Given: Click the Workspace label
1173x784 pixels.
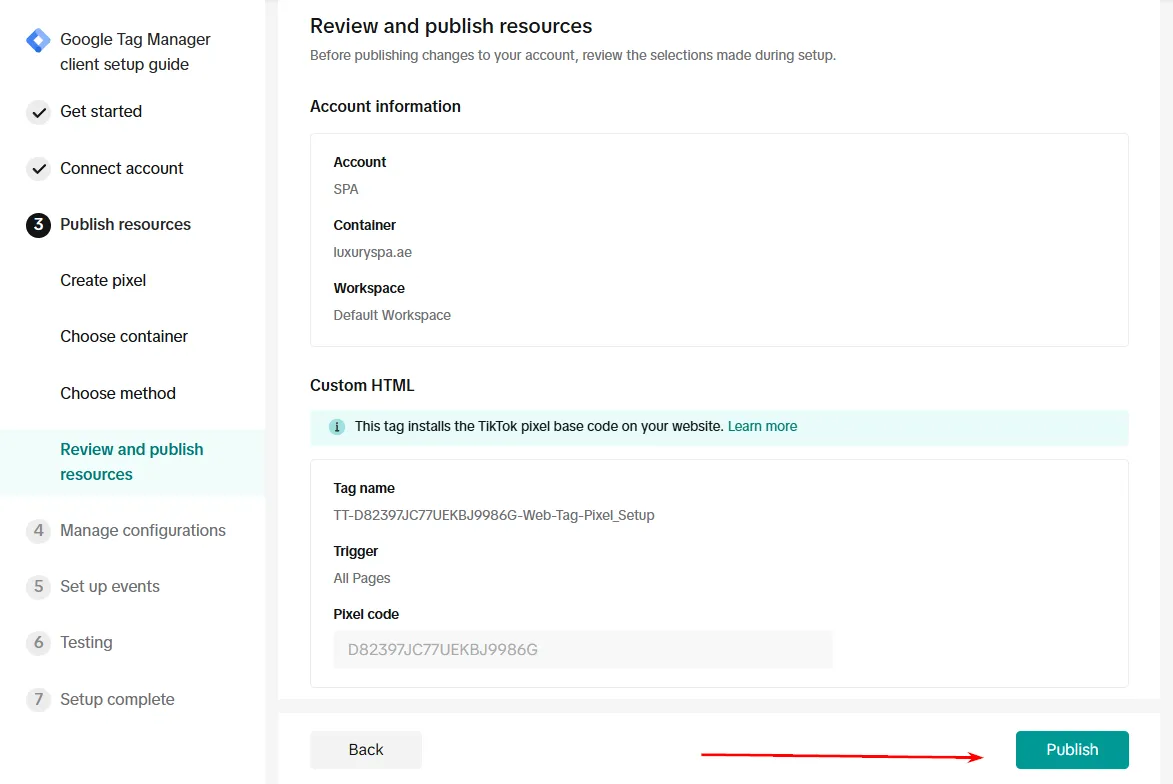Looking at the screenshot, I should (x=369, y=288).
